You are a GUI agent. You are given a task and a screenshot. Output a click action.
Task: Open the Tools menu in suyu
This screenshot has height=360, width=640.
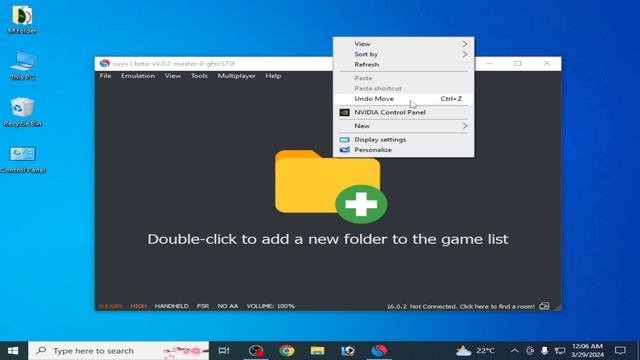click(x=199, y=76)
